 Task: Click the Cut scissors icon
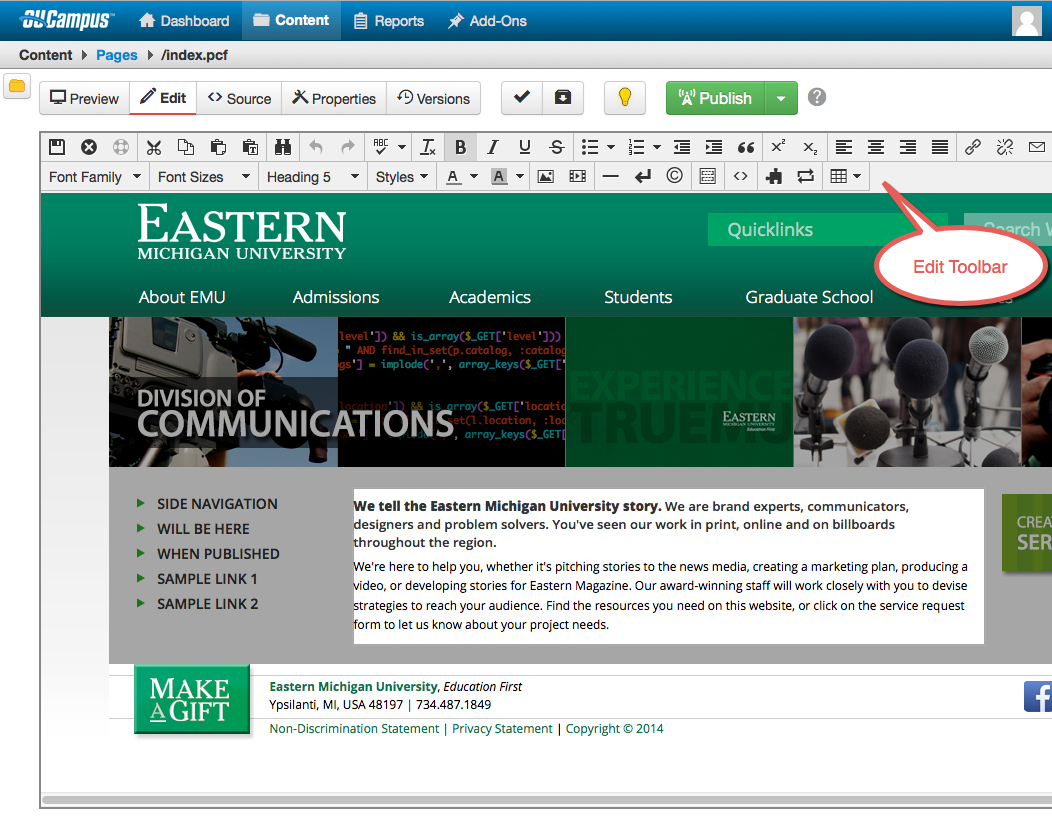[154, 147]
